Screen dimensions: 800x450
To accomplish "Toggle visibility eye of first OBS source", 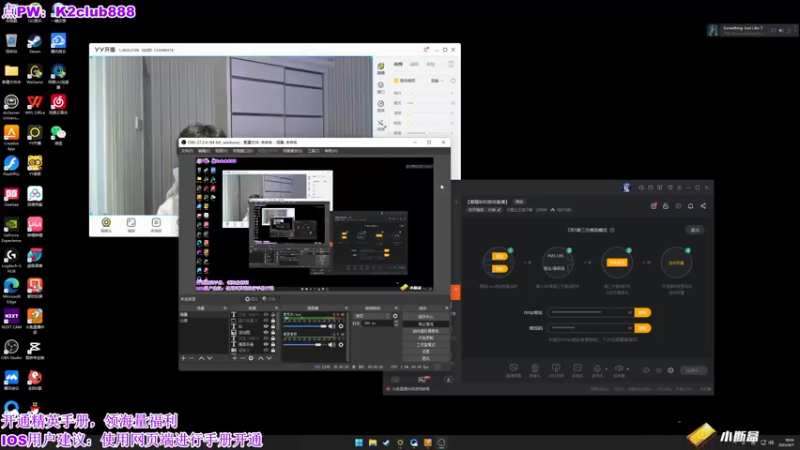I will point(266,315).
